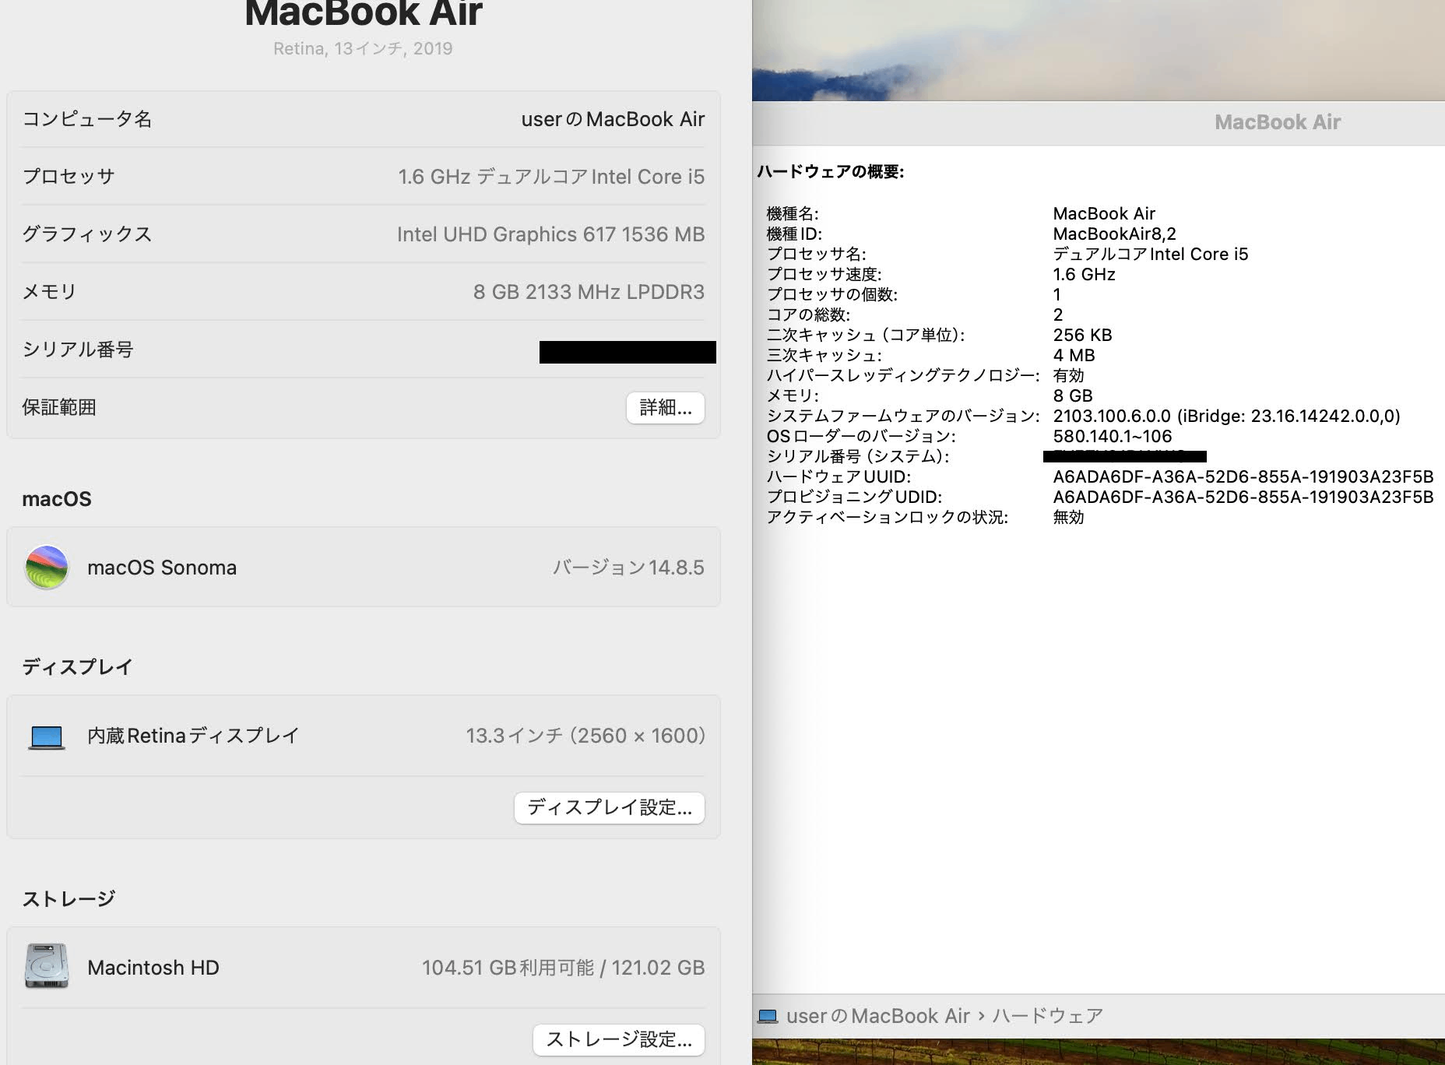
Task: Click OS loader version 580.140.1~106
Action: tap(1112, 436)
